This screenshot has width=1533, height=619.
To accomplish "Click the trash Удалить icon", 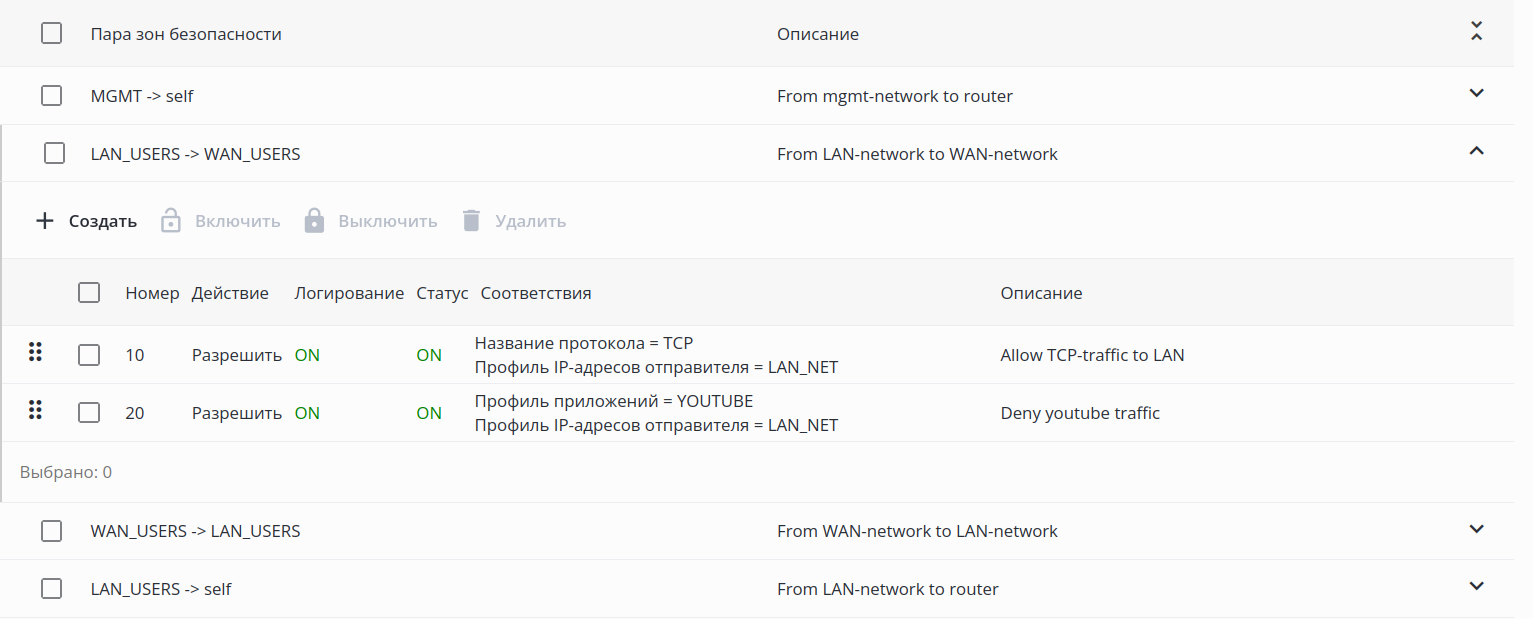I will click(472, 221).
